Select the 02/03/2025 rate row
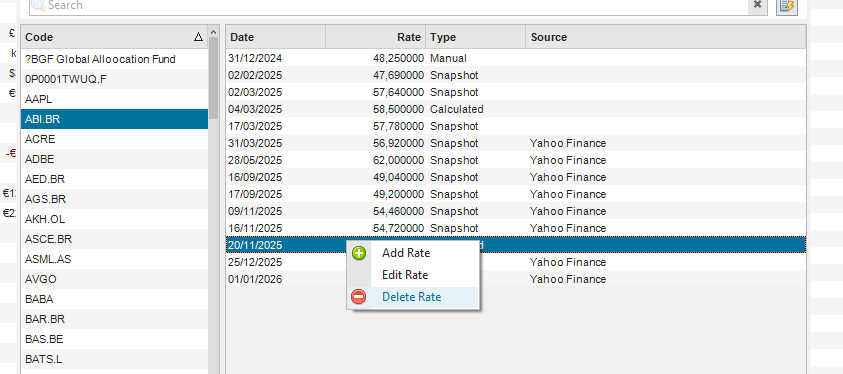This screenshot has height=374, width=843. [x=516, y=92]
